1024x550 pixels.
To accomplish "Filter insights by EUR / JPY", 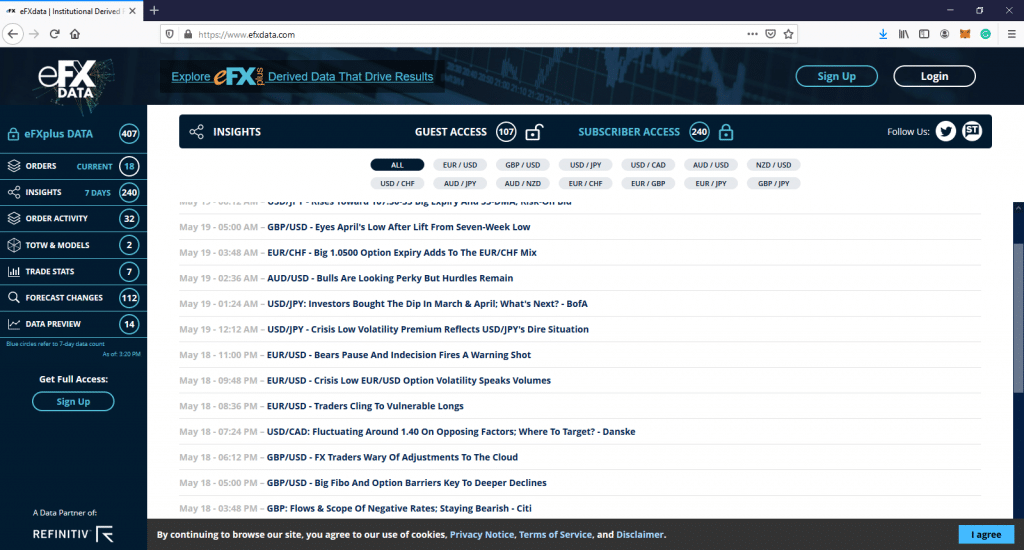I will click(711, 184).
